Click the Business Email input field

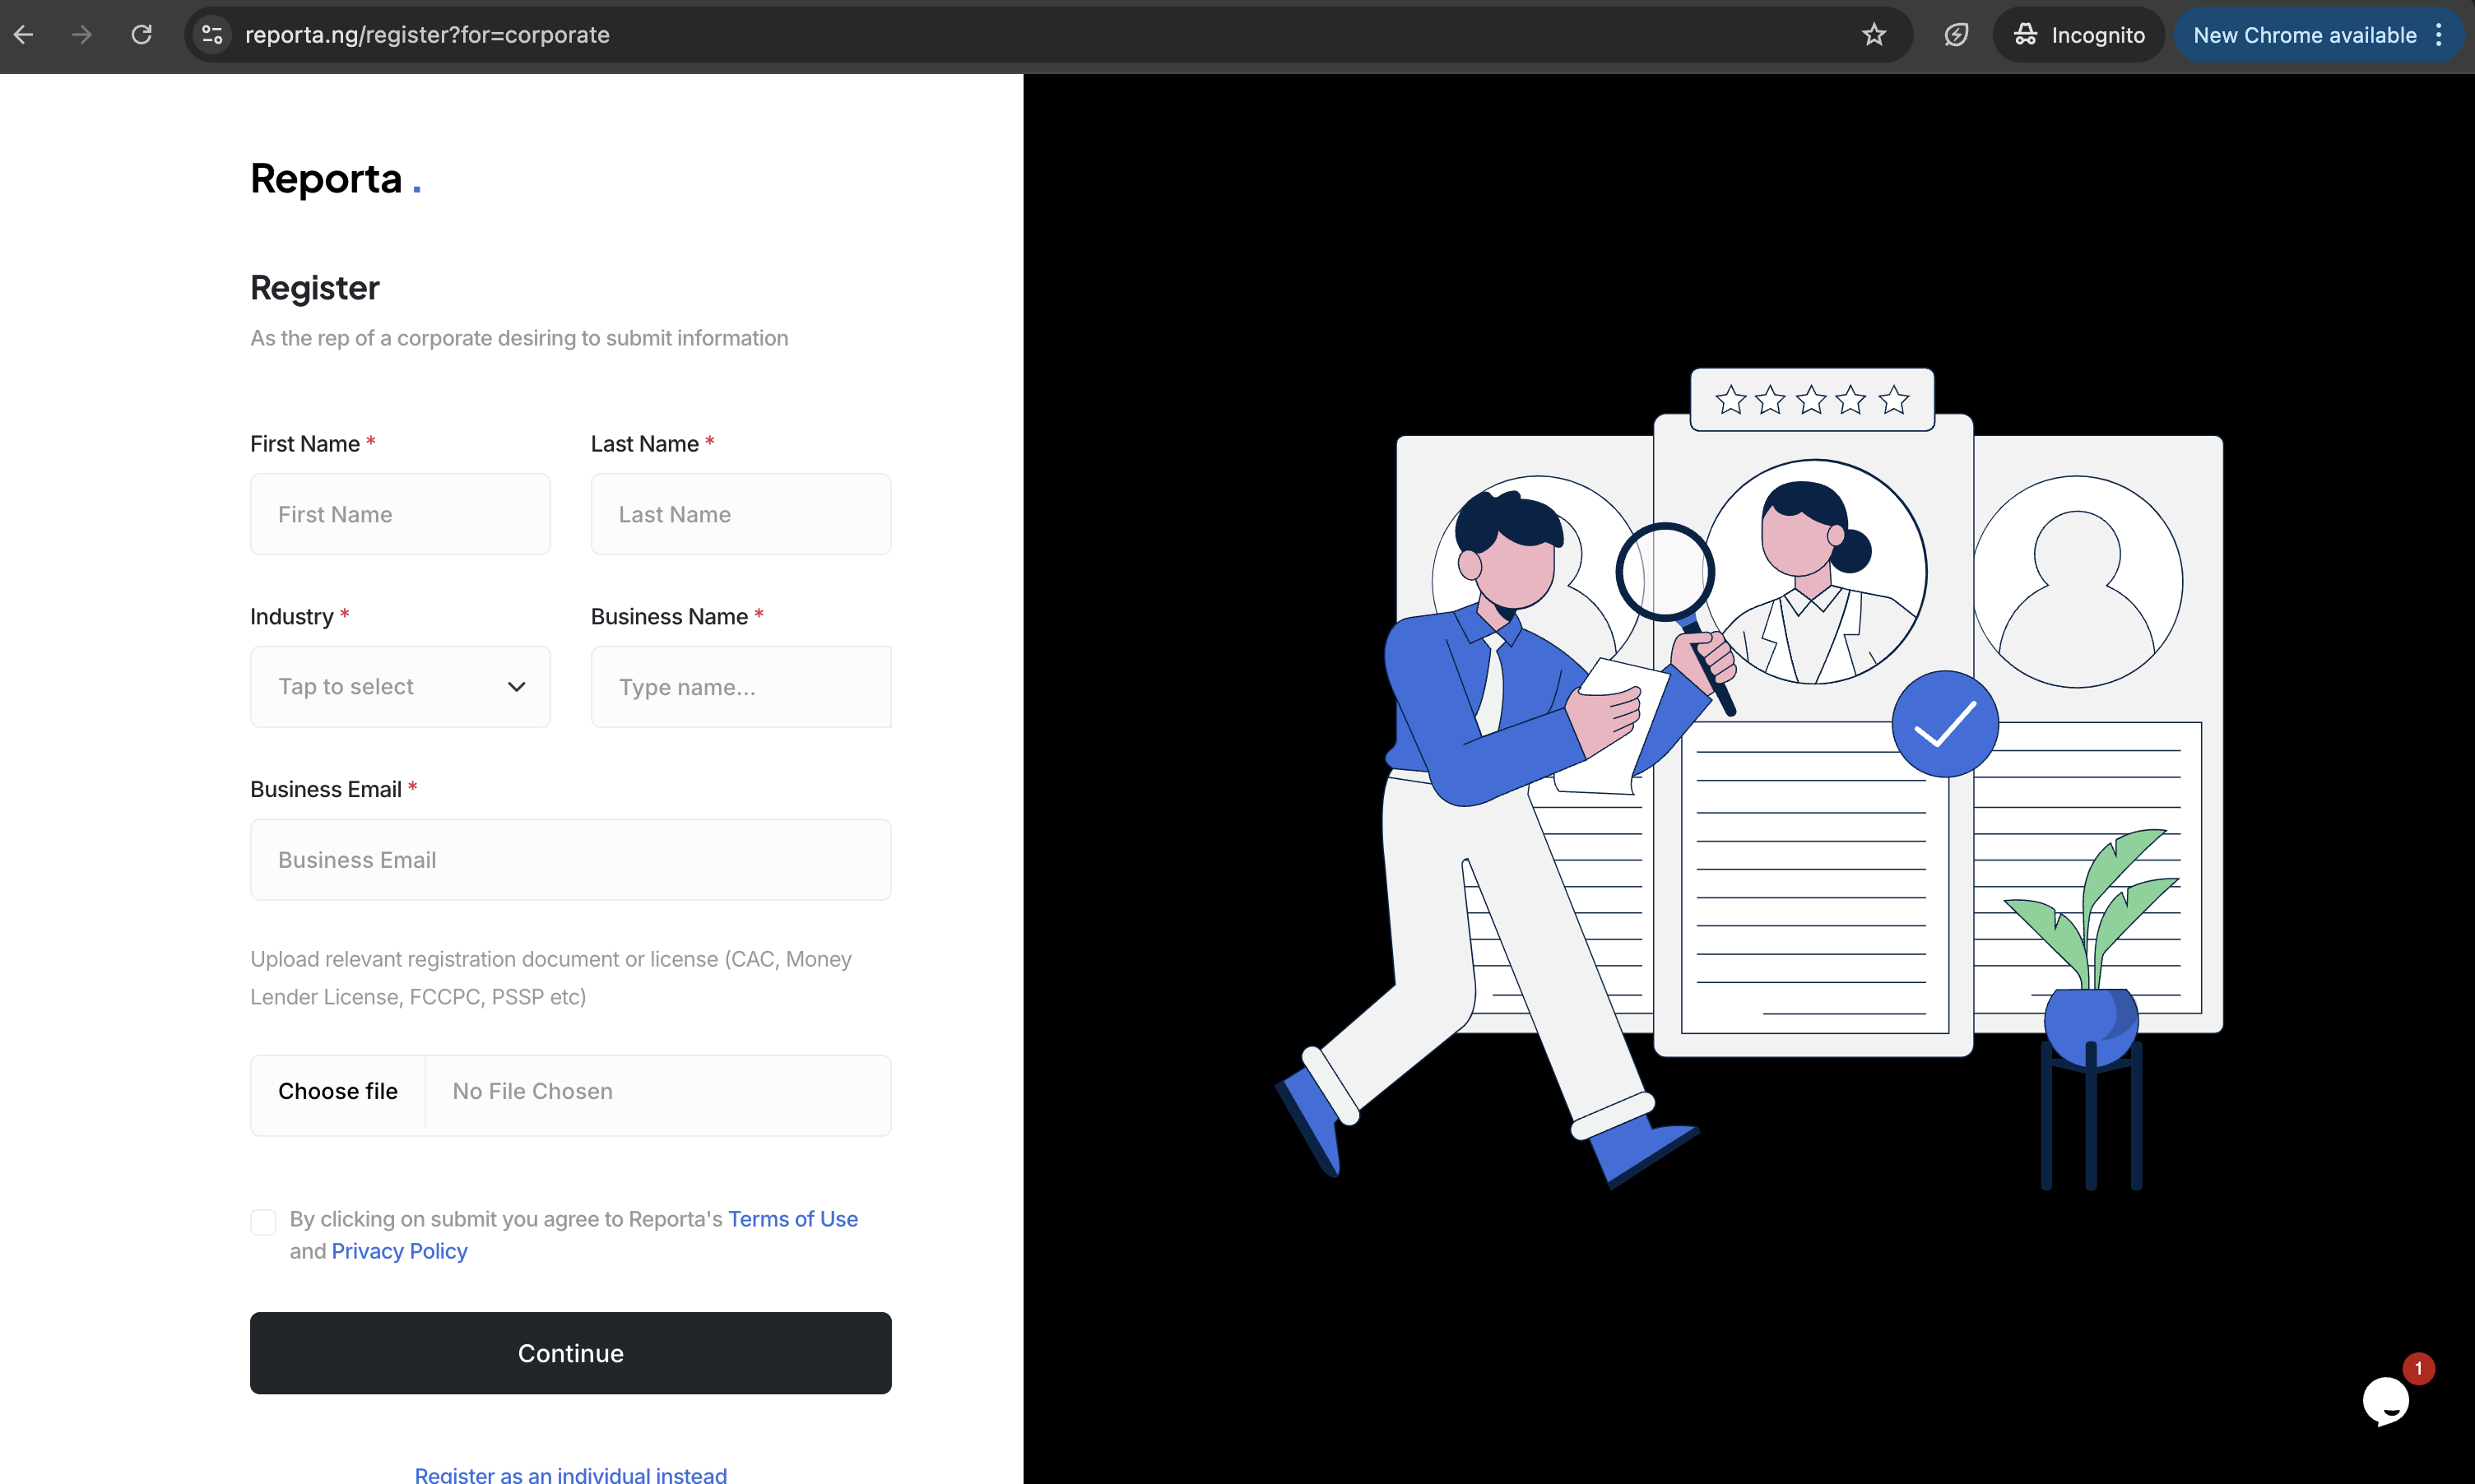(x=570, y=859)
